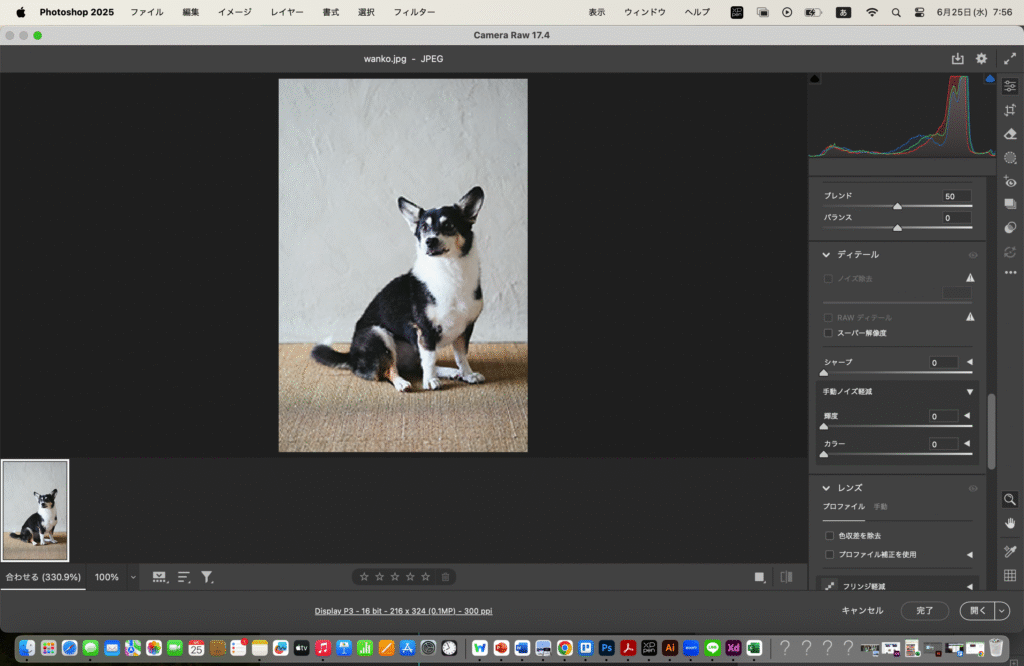Switch to the レンズ プロファイル tab
This screenshot has width=1024, height=666.
tap(844, 507)
